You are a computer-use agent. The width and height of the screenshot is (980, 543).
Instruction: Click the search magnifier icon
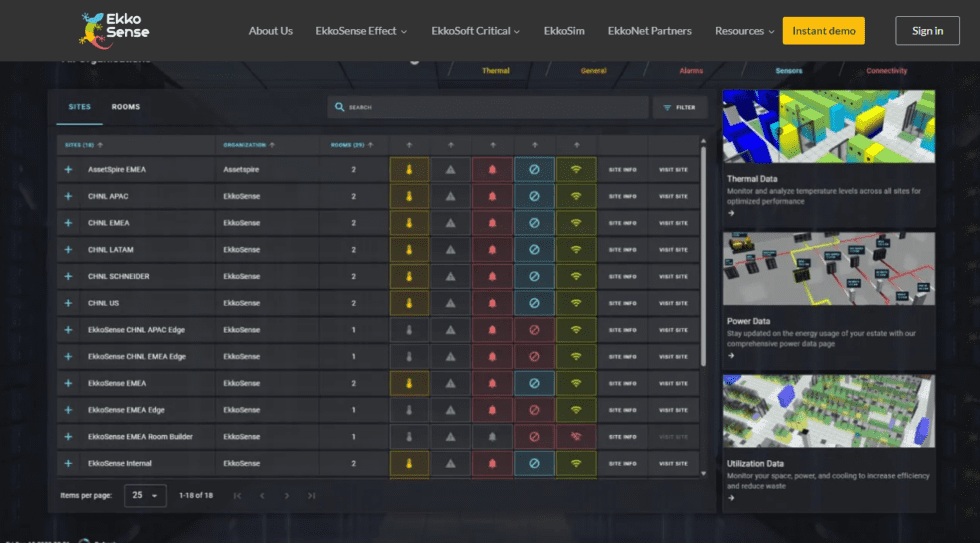339,107
